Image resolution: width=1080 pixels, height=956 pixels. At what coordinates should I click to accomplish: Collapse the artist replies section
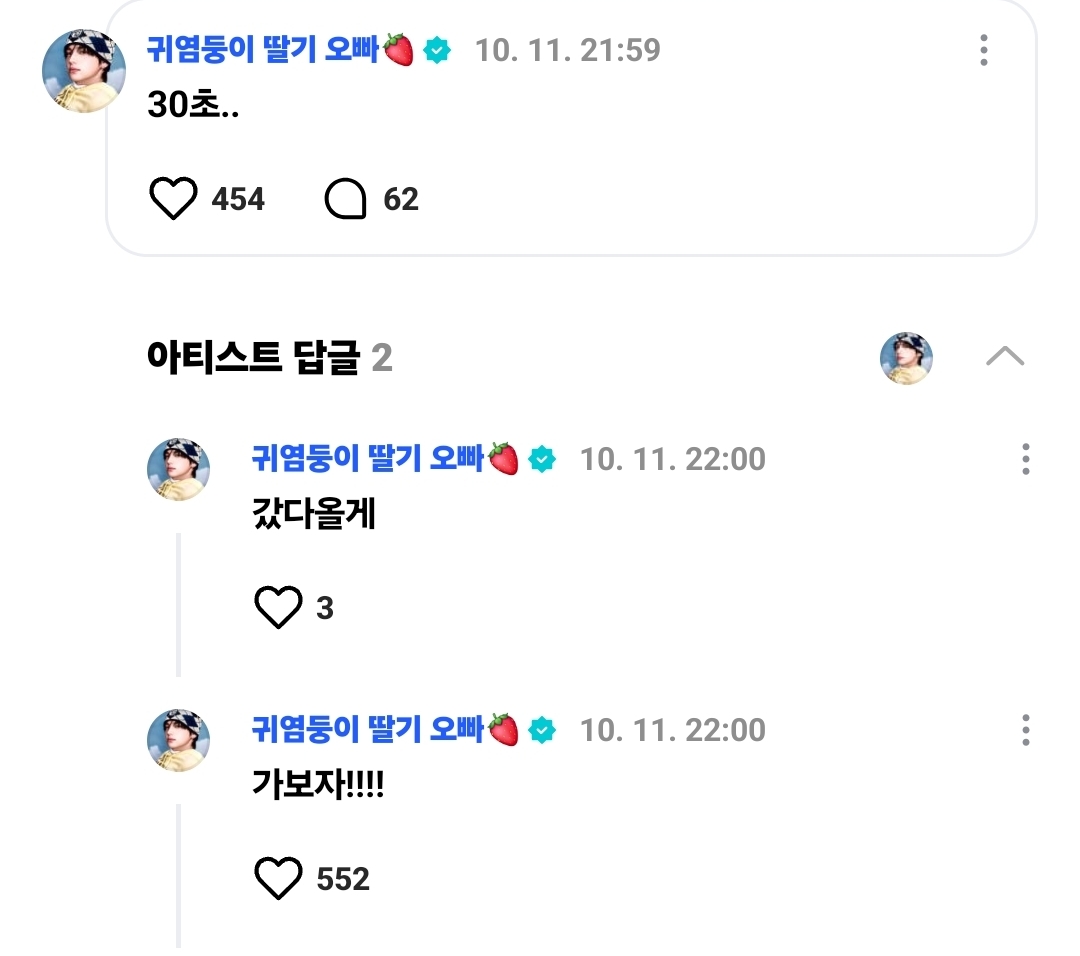click(x=1004, y=357)
